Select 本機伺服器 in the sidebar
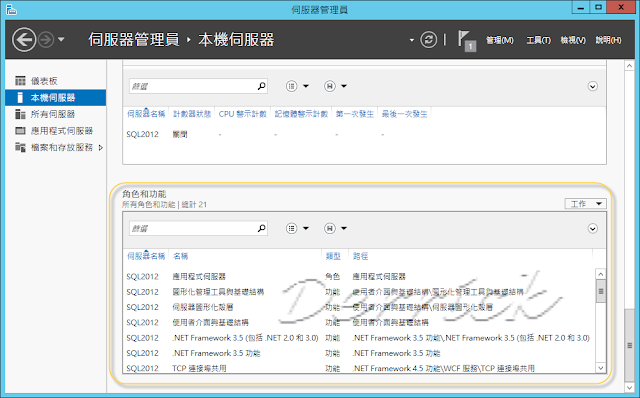Image resolution: width=640 pixels, height=398 pixels. (x=56, y=98)
